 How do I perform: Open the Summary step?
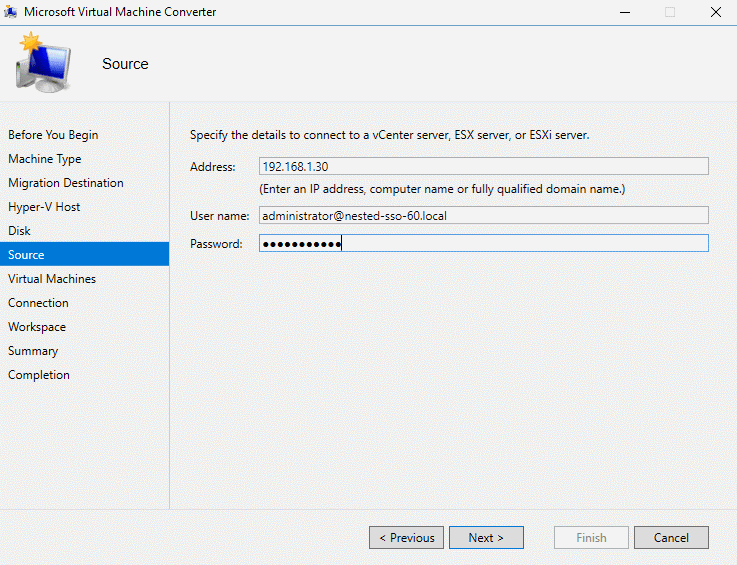coord(33,351)
